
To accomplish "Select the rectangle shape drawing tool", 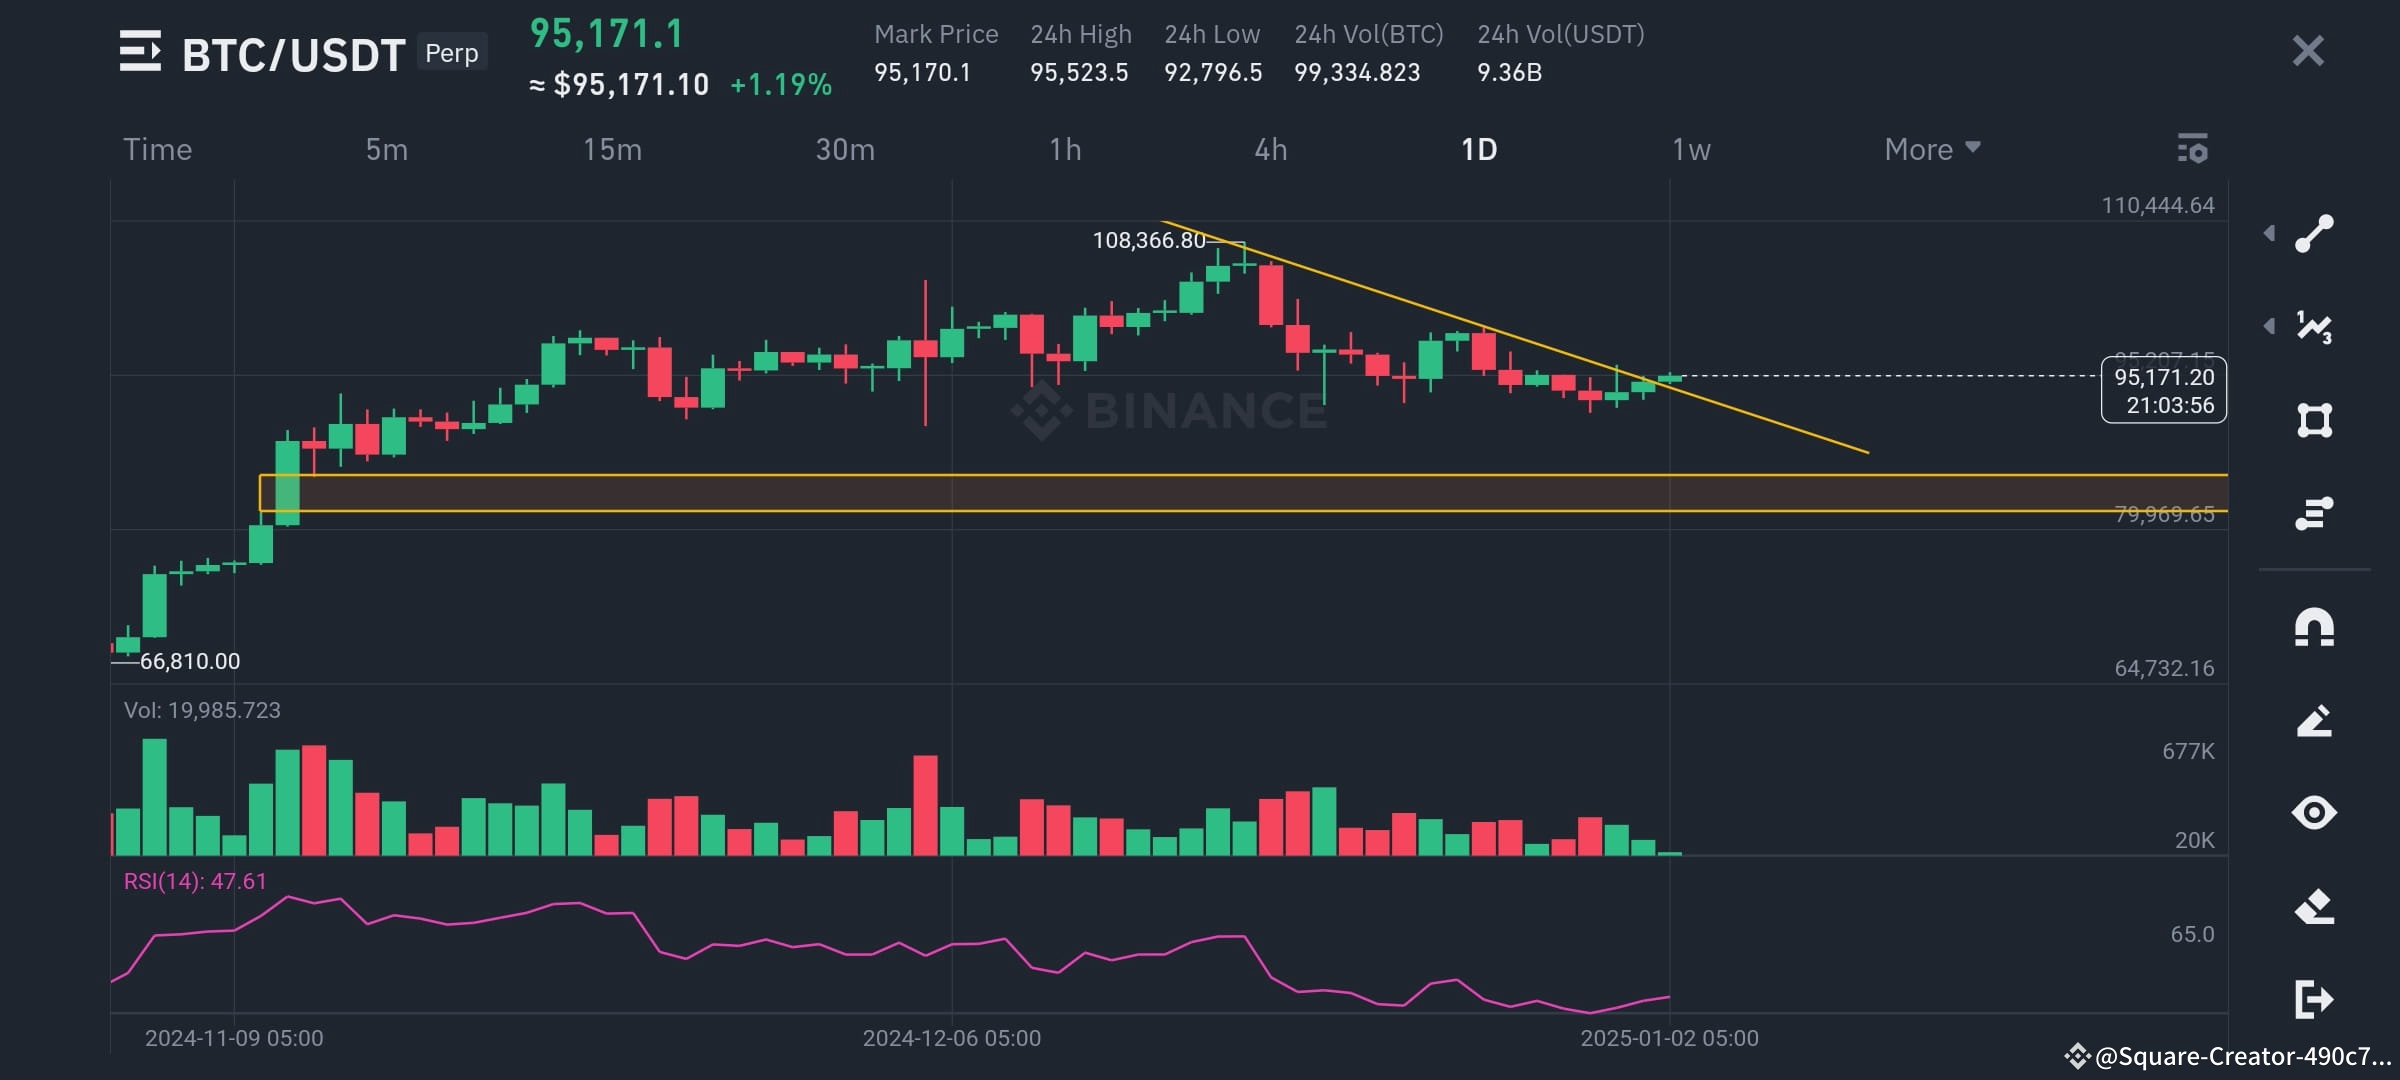I will tap(2313, 419).
